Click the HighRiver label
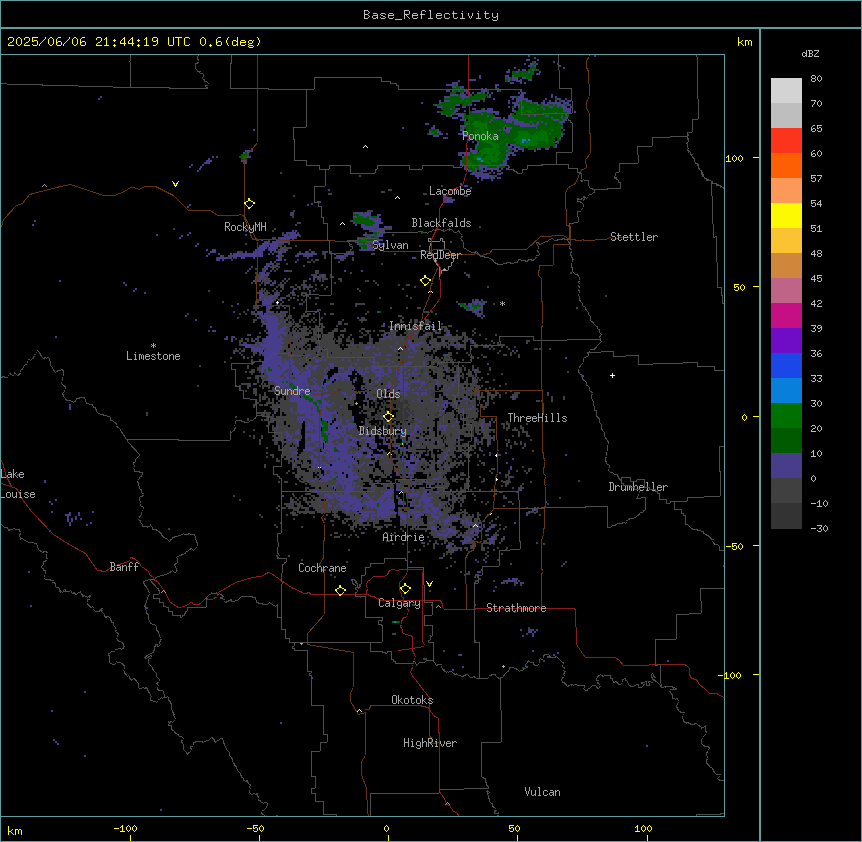The image size is (862, 842). click(x=430, y=743)
